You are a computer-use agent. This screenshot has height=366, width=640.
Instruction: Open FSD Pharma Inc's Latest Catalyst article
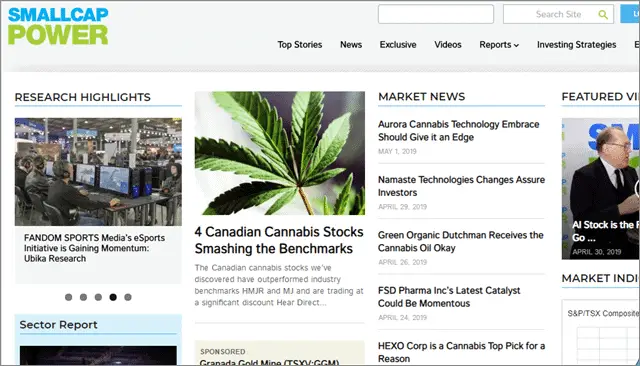449,297
